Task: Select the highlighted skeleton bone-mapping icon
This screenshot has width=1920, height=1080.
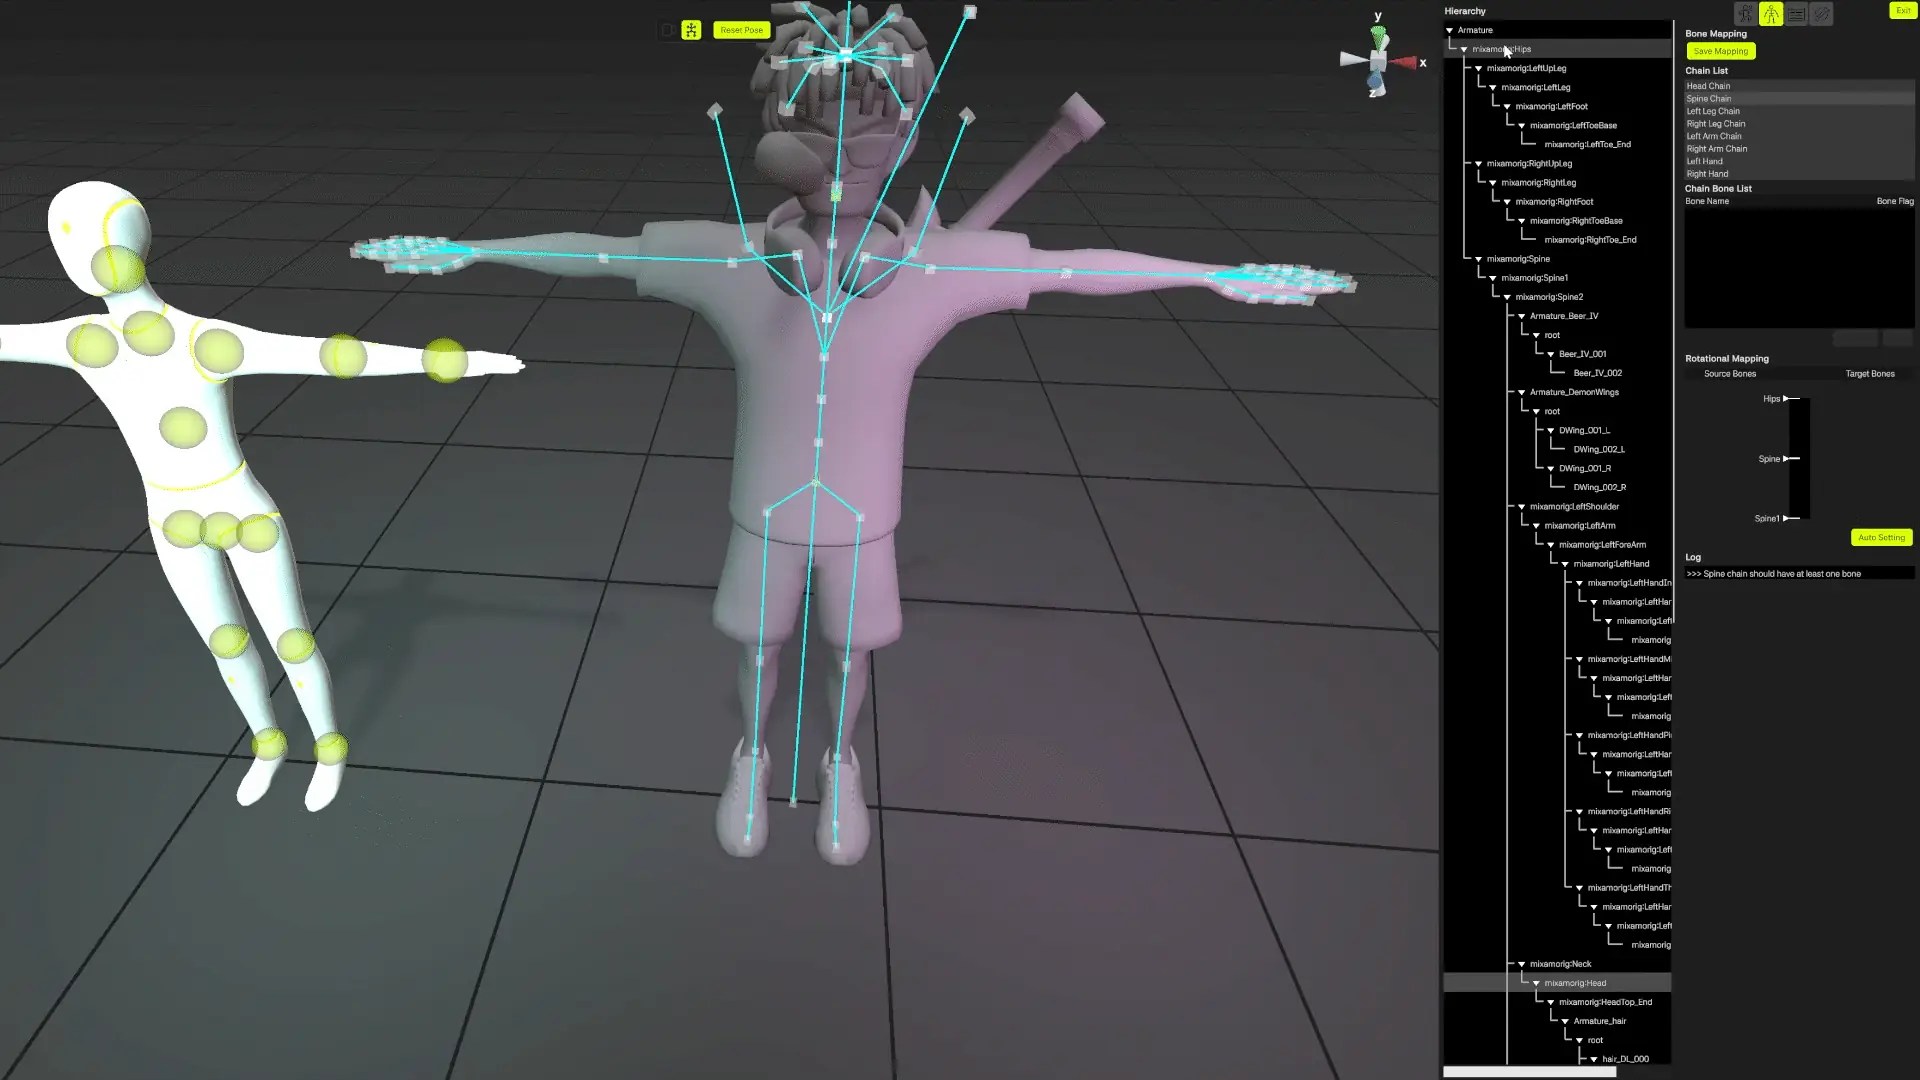Action: pos(1771,14)
